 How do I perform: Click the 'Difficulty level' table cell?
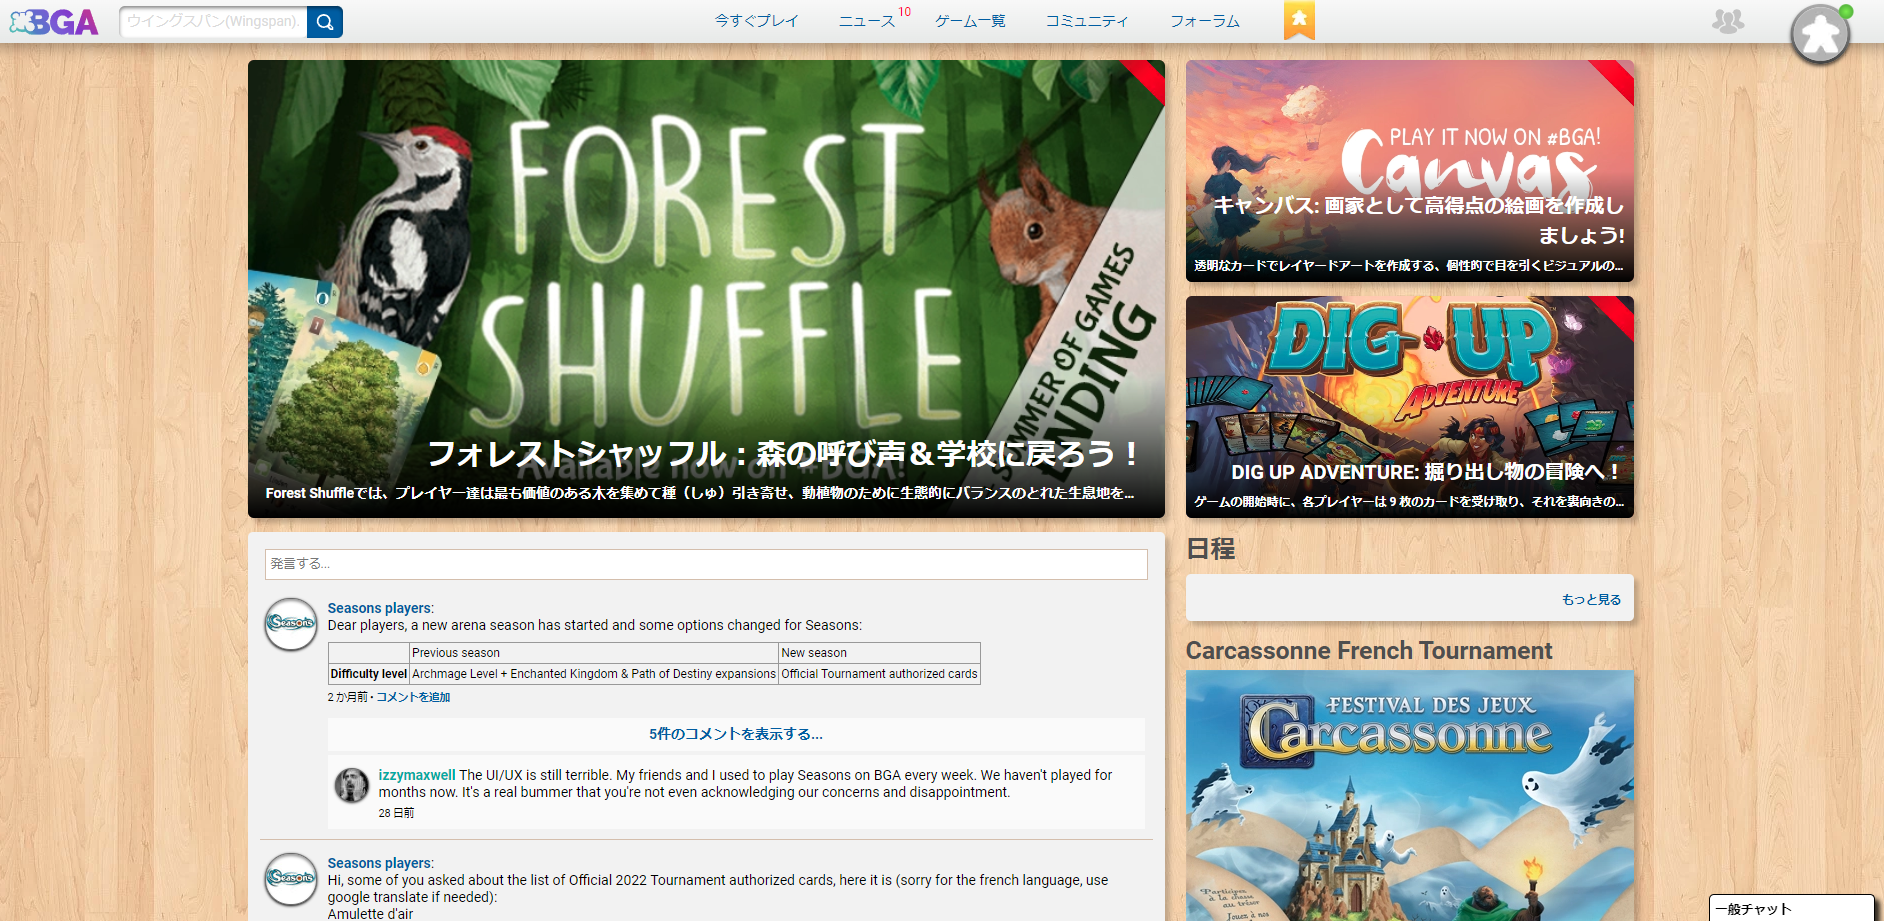click(369, 674)
